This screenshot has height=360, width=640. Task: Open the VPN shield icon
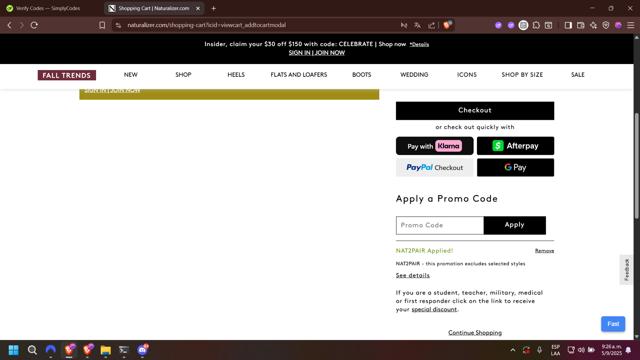pos(606,25)
